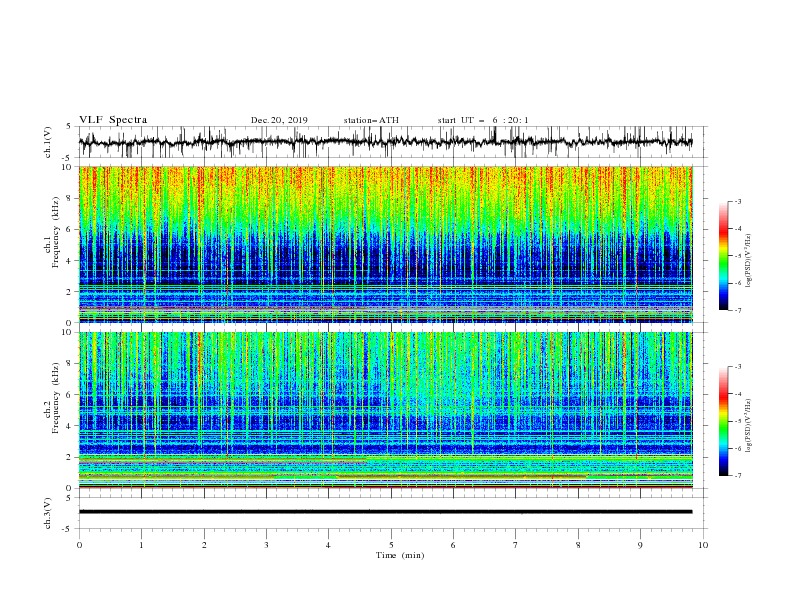Click tick "5" on the time axis
The width and height of the screenshot is (792, 612).
point(391,545)
